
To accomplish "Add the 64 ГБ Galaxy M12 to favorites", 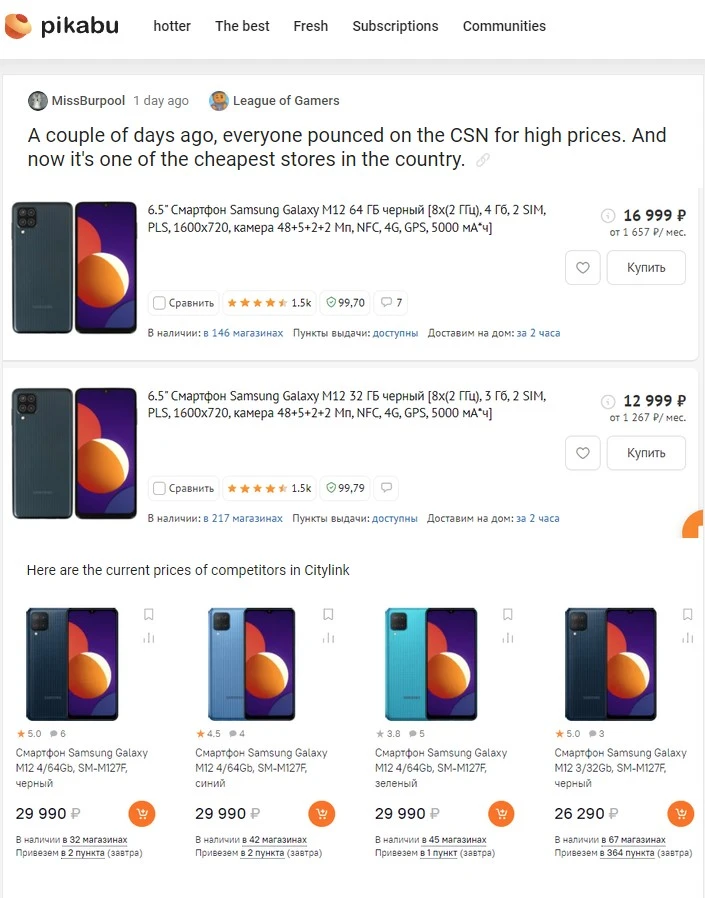I will pyautogui.click(x=582, y=268).
